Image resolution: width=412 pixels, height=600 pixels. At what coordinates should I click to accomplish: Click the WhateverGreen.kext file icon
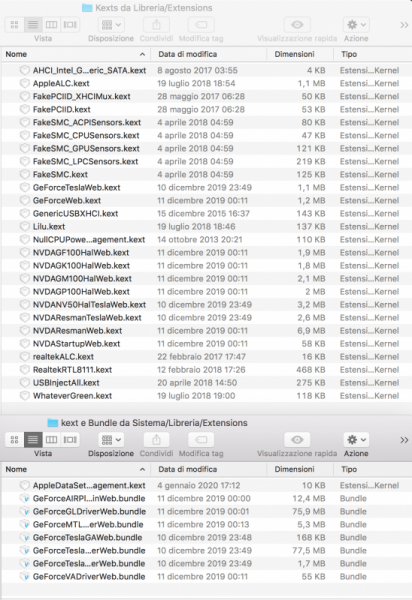25,396
